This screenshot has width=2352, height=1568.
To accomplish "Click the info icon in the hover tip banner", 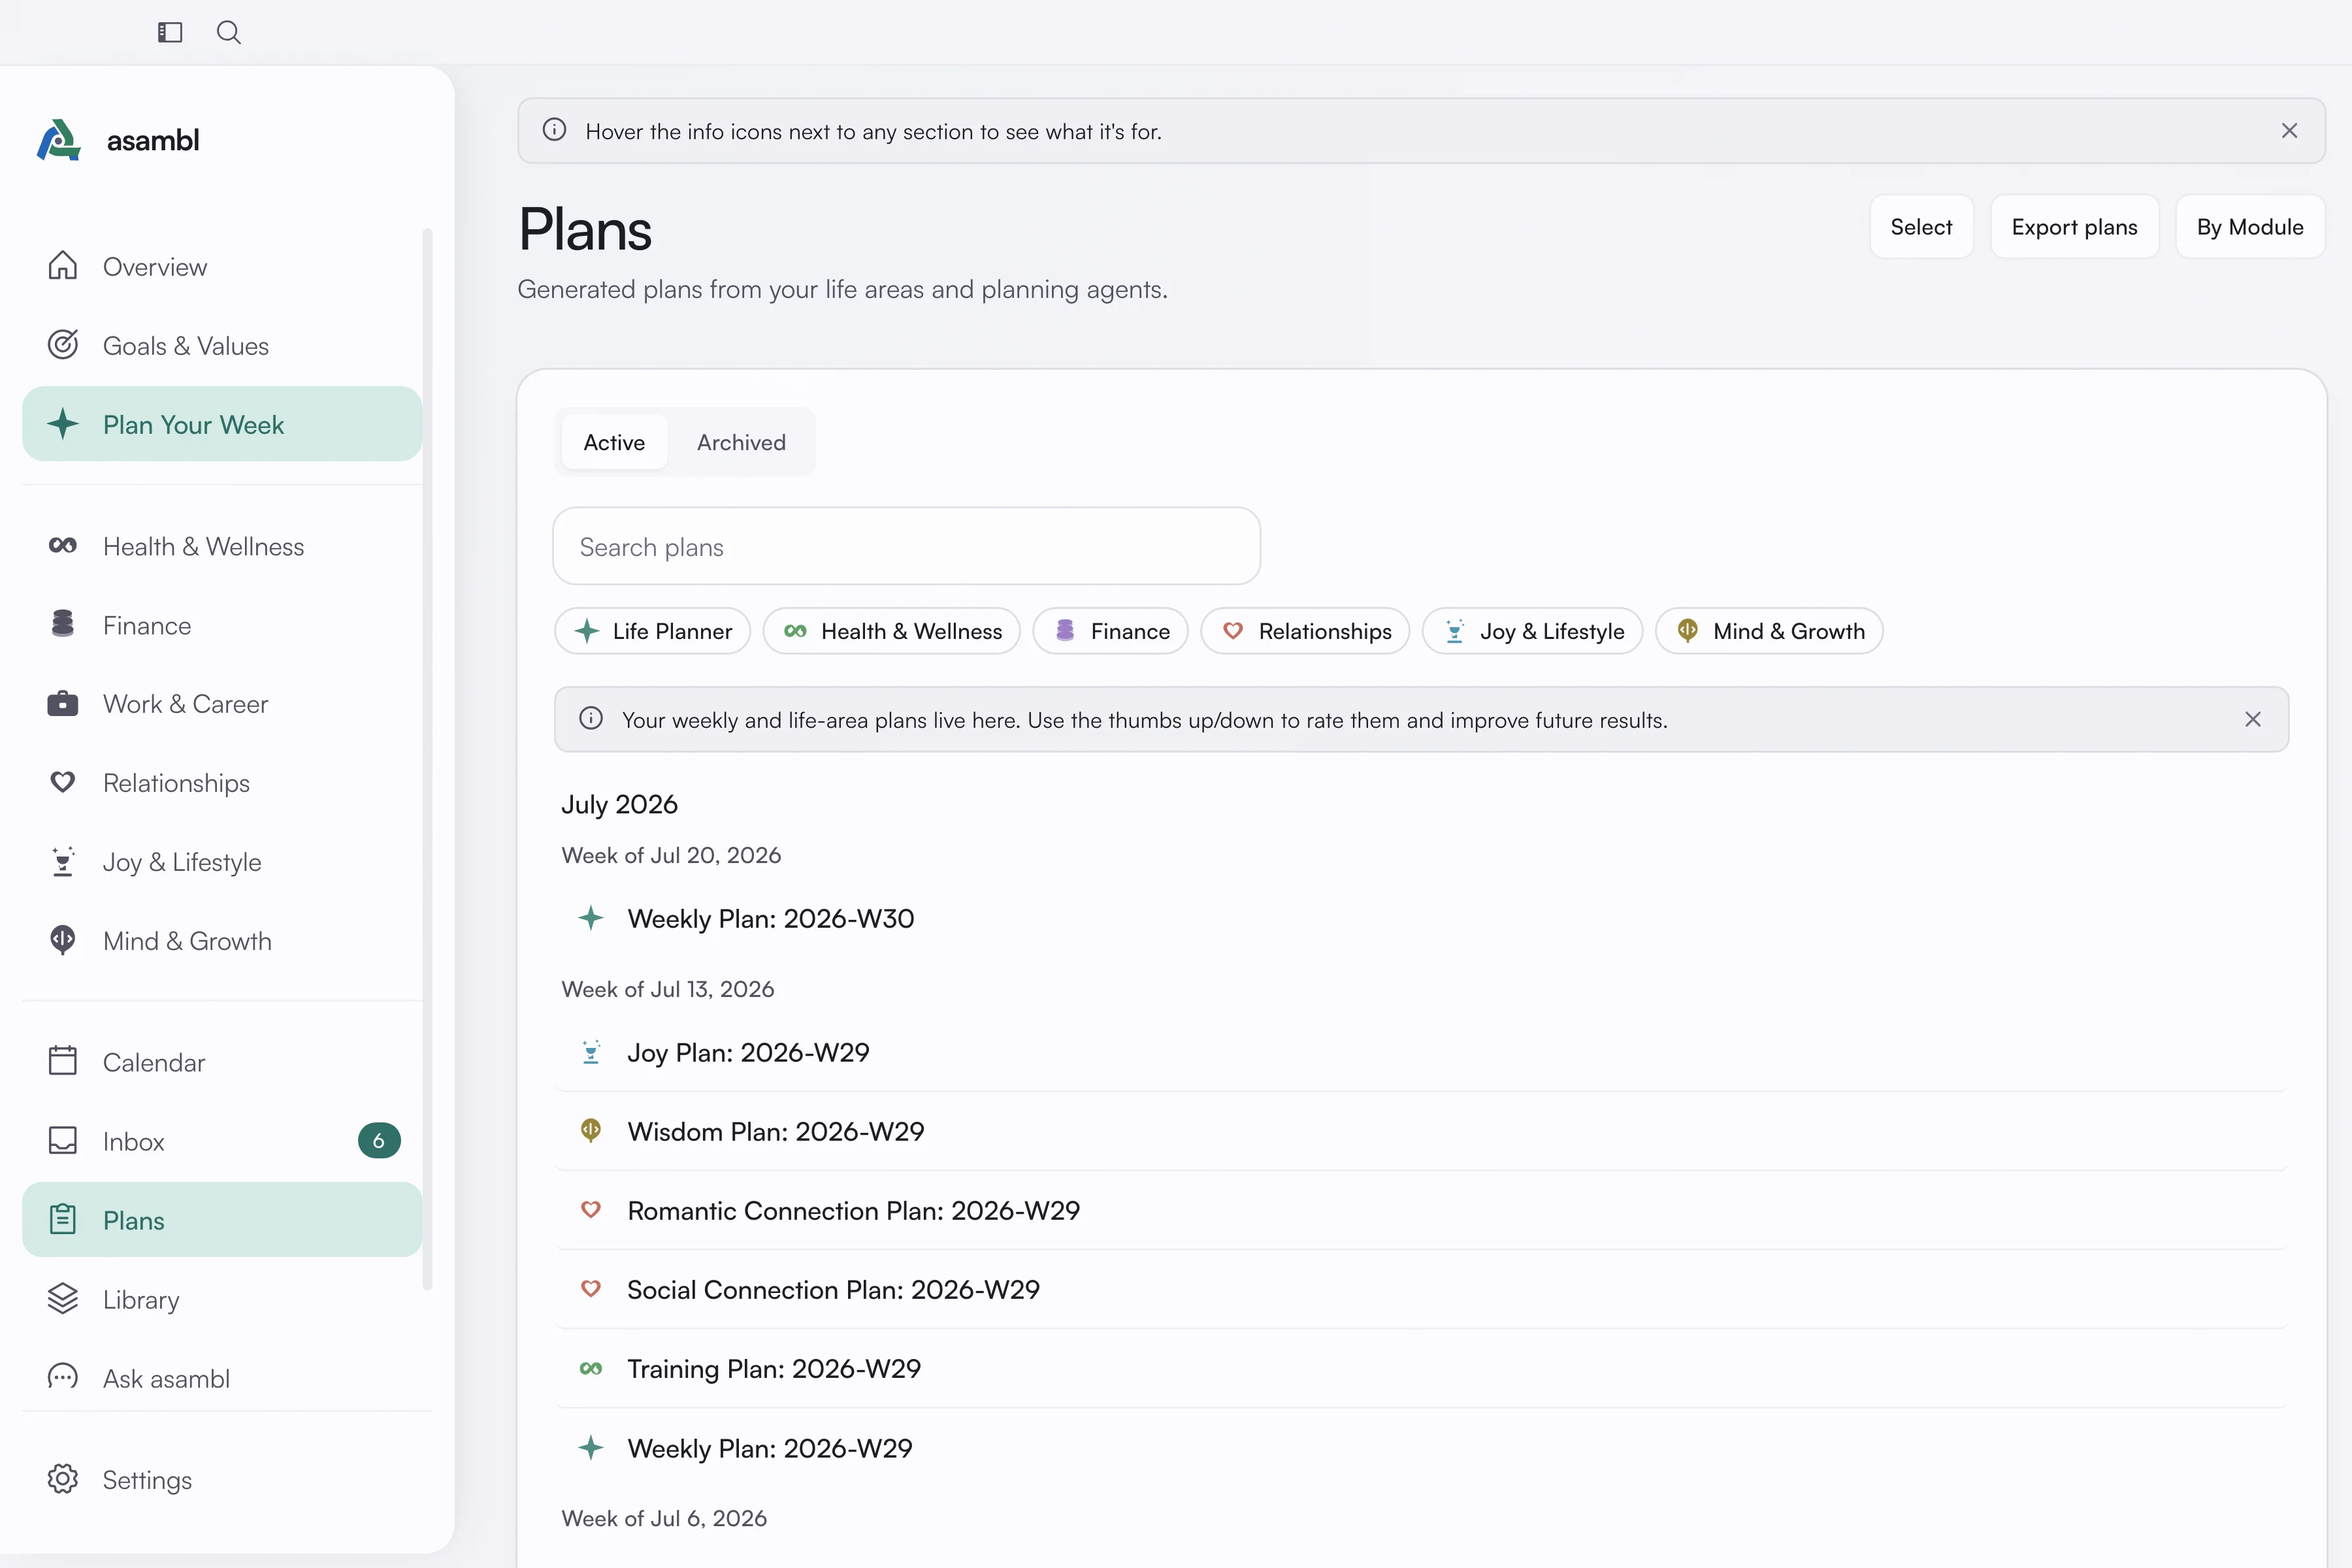I will (x=554, y=130).
